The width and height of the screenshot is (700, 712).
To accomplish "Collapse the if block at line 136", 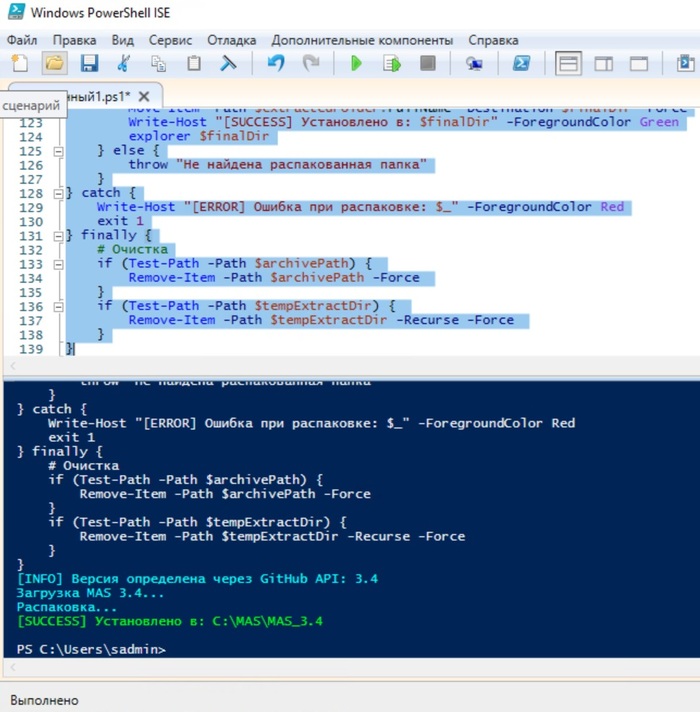I will point(58,306).
